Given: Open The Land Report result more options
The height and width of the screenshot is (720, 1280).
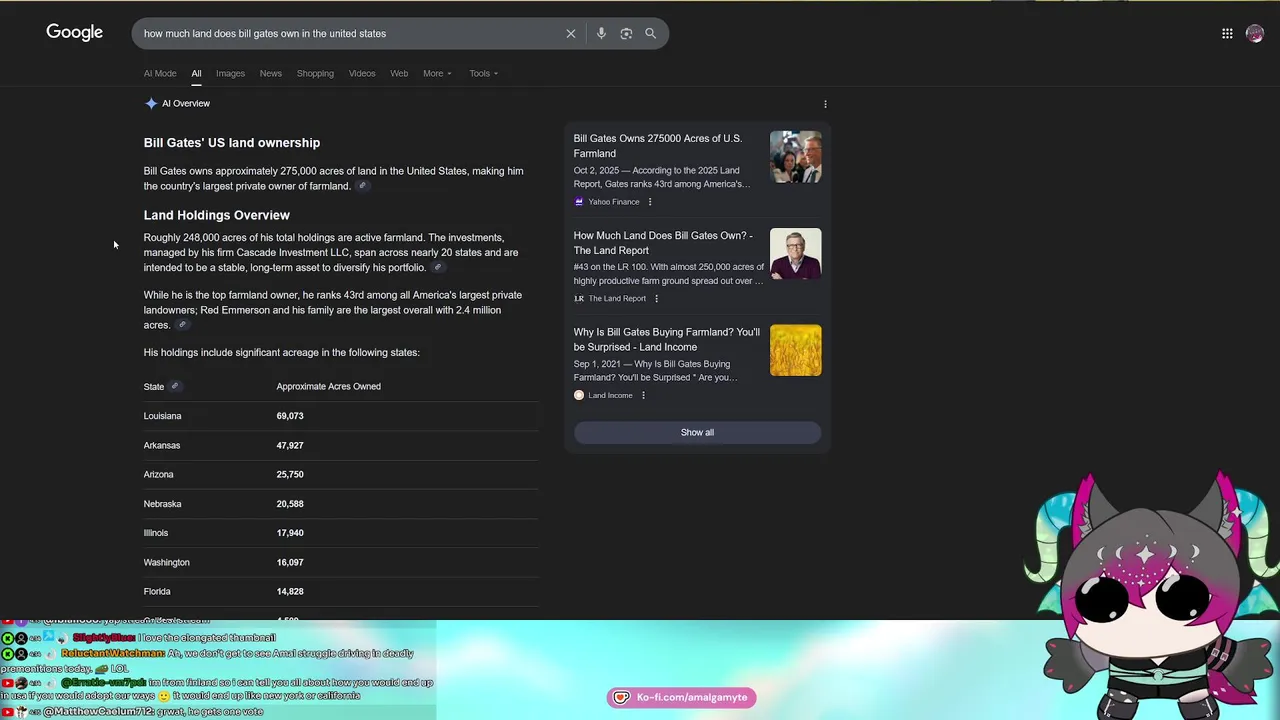Looking at the screenshot, I should (656, 299).
